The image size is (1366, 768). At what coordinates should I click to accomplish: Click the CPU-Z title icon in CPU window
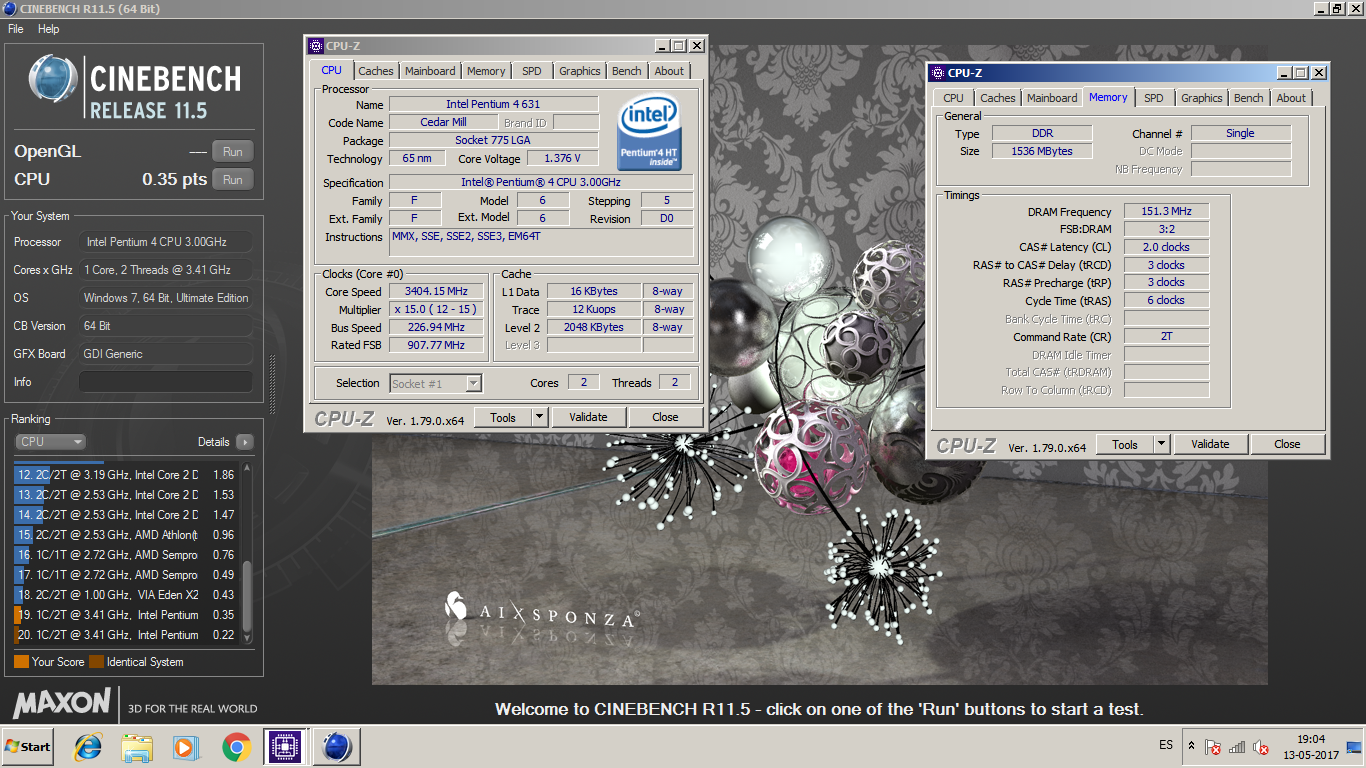(x=315, y=45)
